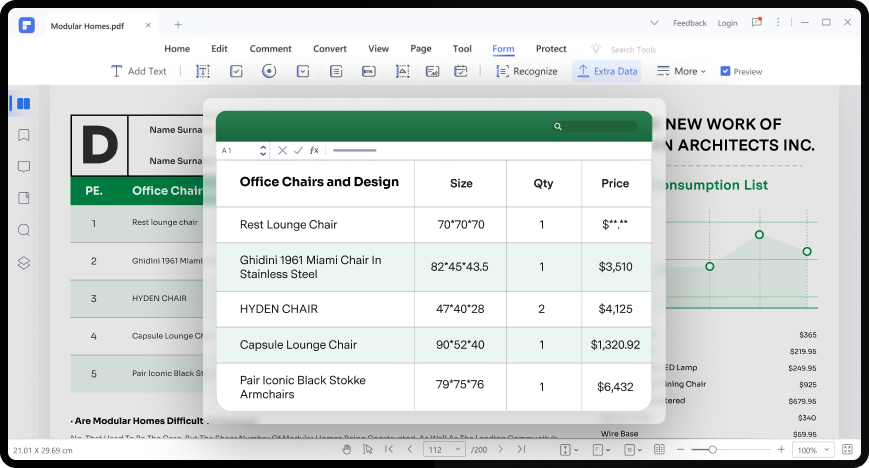Select the date field form tool

461,71
